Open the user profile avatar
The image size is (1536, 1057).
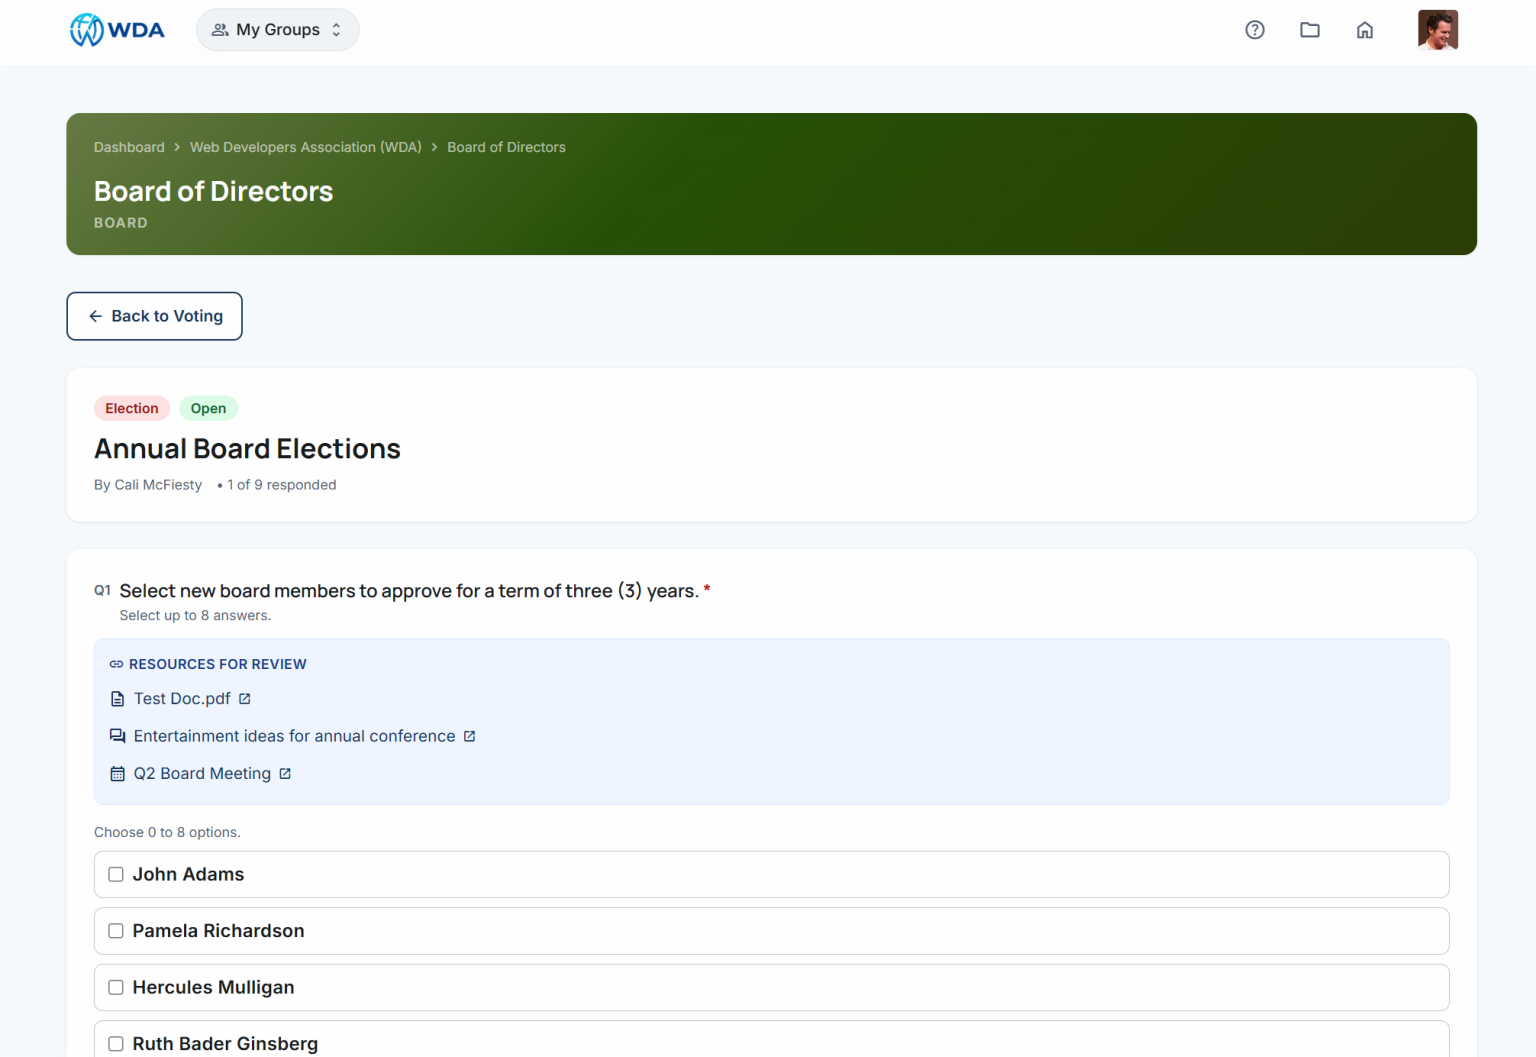[x=1438, y=30]
